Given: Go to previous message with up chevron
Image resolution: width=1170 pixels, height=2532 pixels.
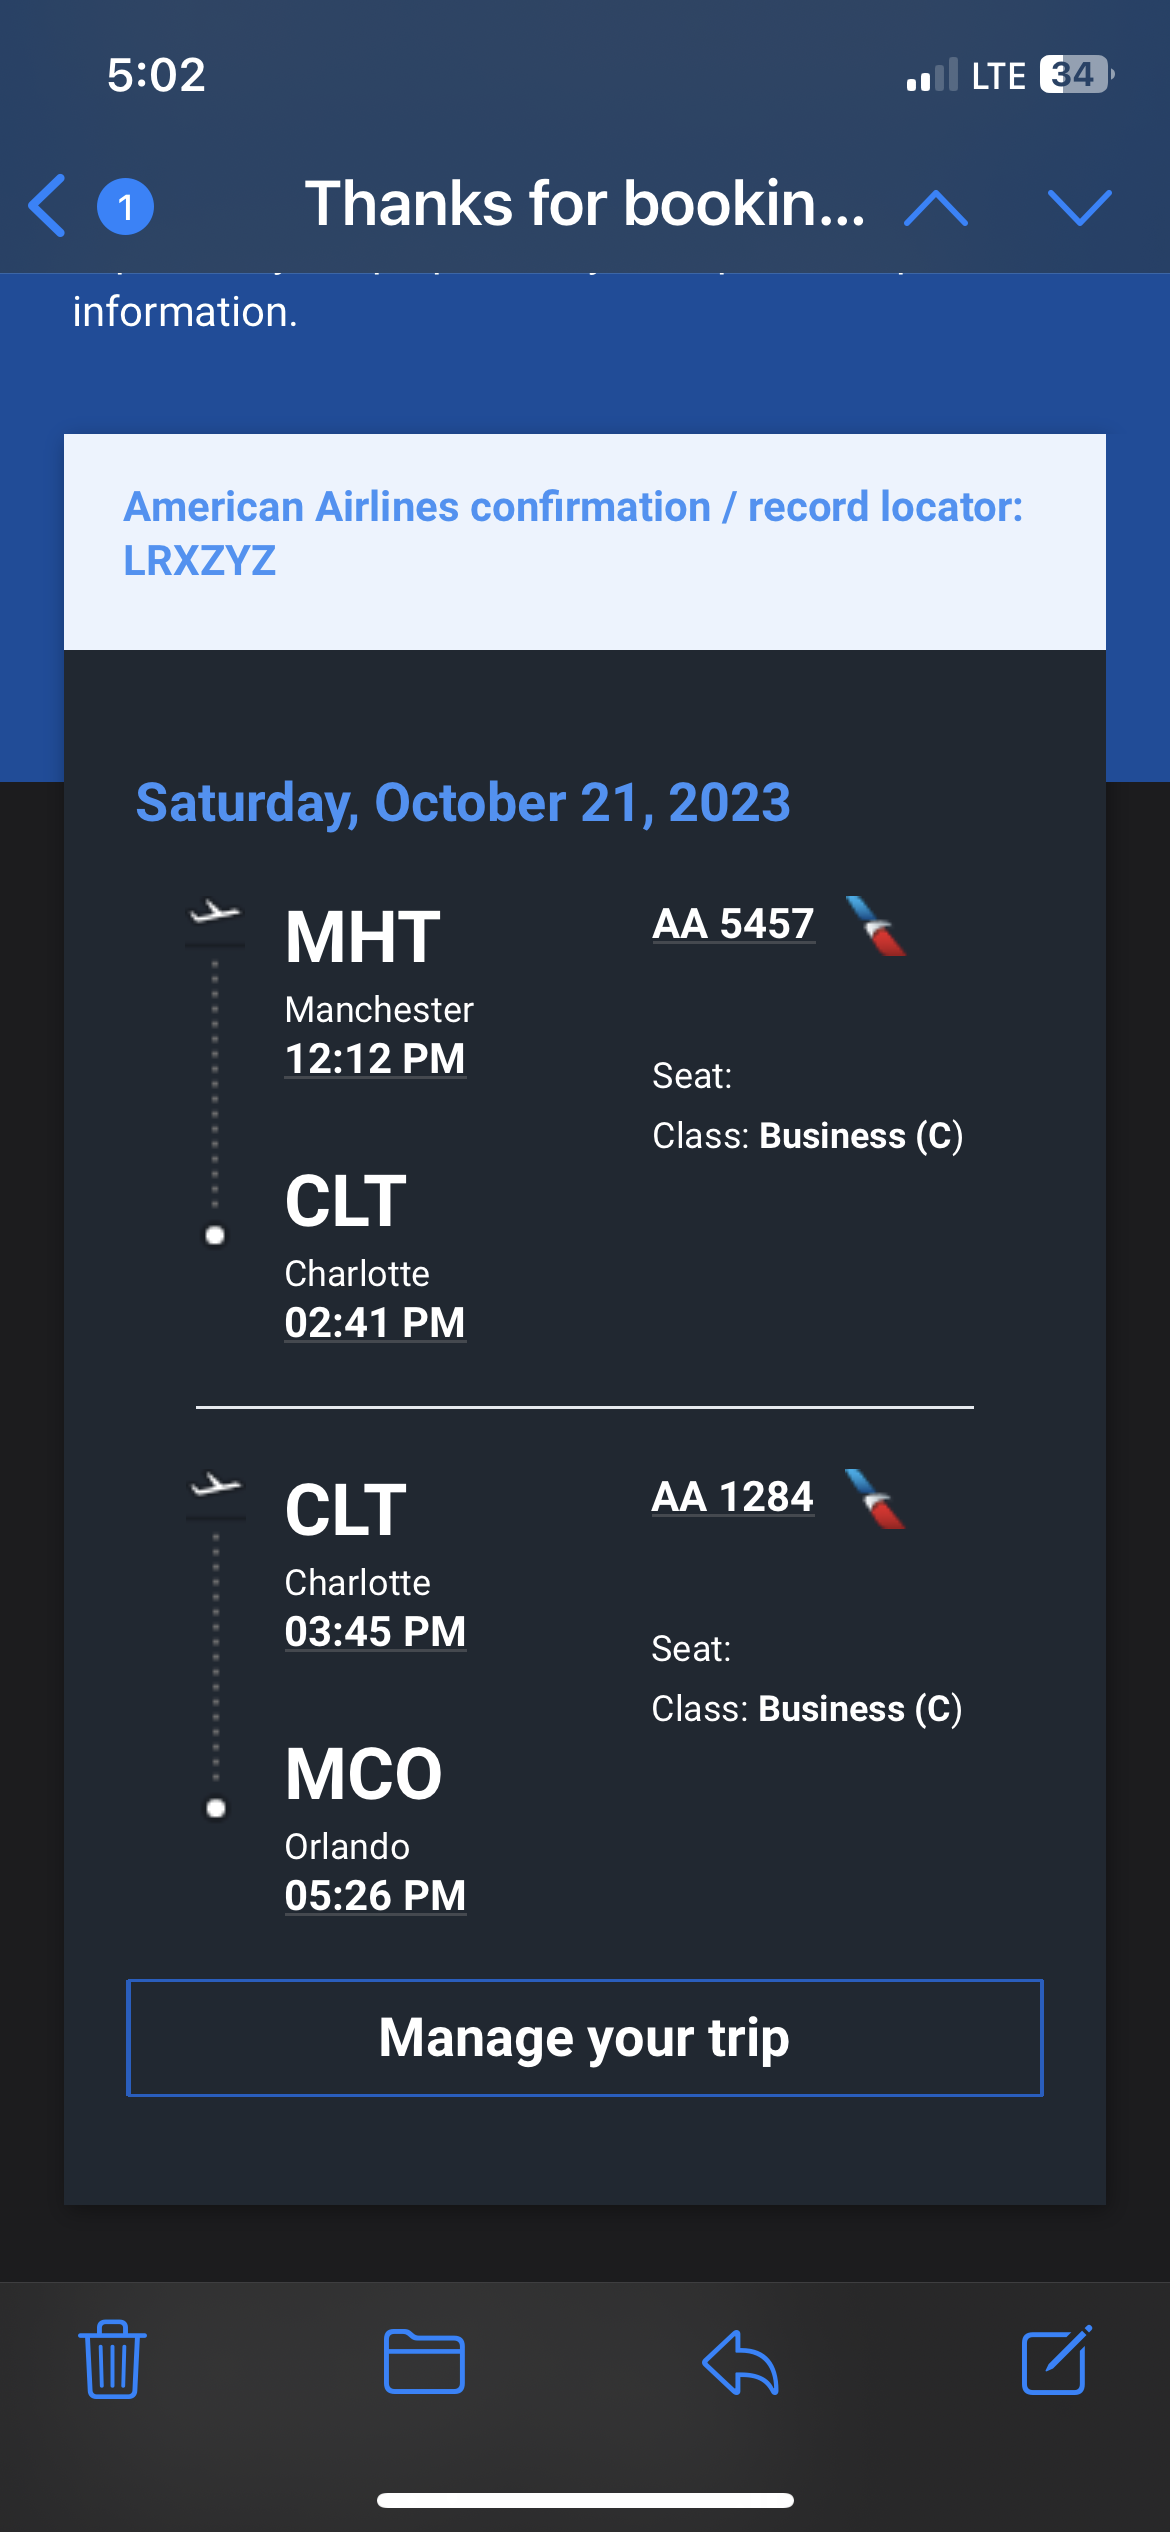Looking at the screenshot, I should (x=936, y=208).
